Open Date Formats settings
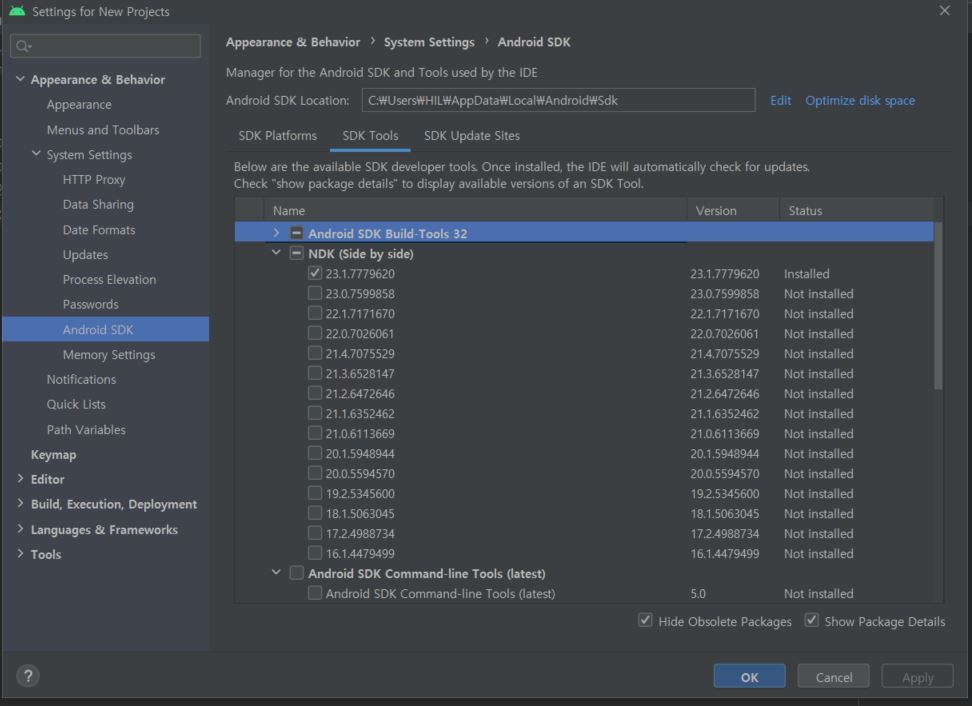The image size is (972, 706). tap(99, 230)
